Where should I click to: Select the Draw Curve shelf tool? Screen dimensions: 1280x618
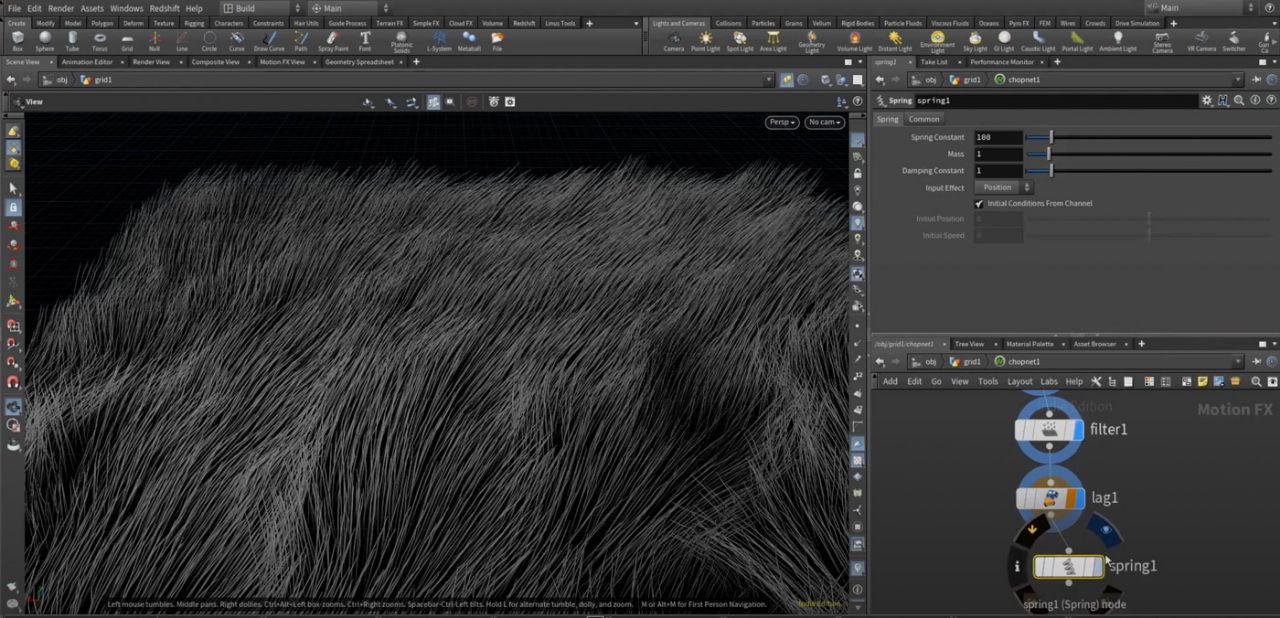269,41
